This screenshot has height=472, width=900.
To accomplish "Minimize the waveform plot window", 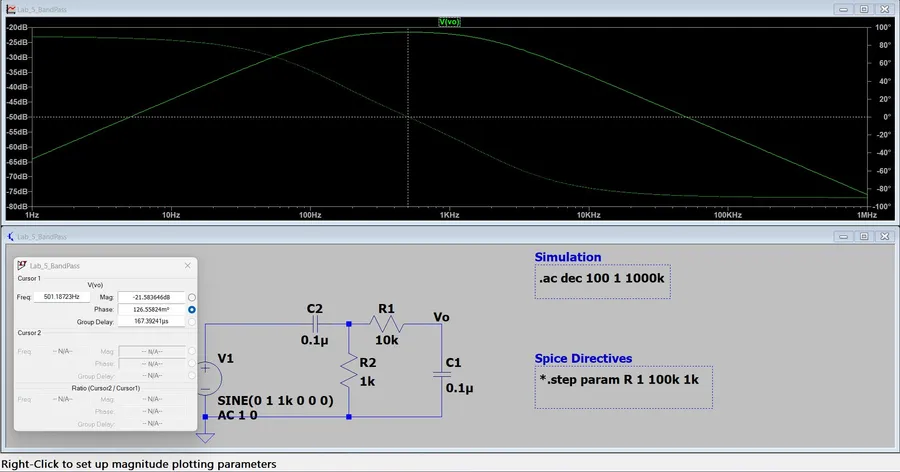I will 843,9.
